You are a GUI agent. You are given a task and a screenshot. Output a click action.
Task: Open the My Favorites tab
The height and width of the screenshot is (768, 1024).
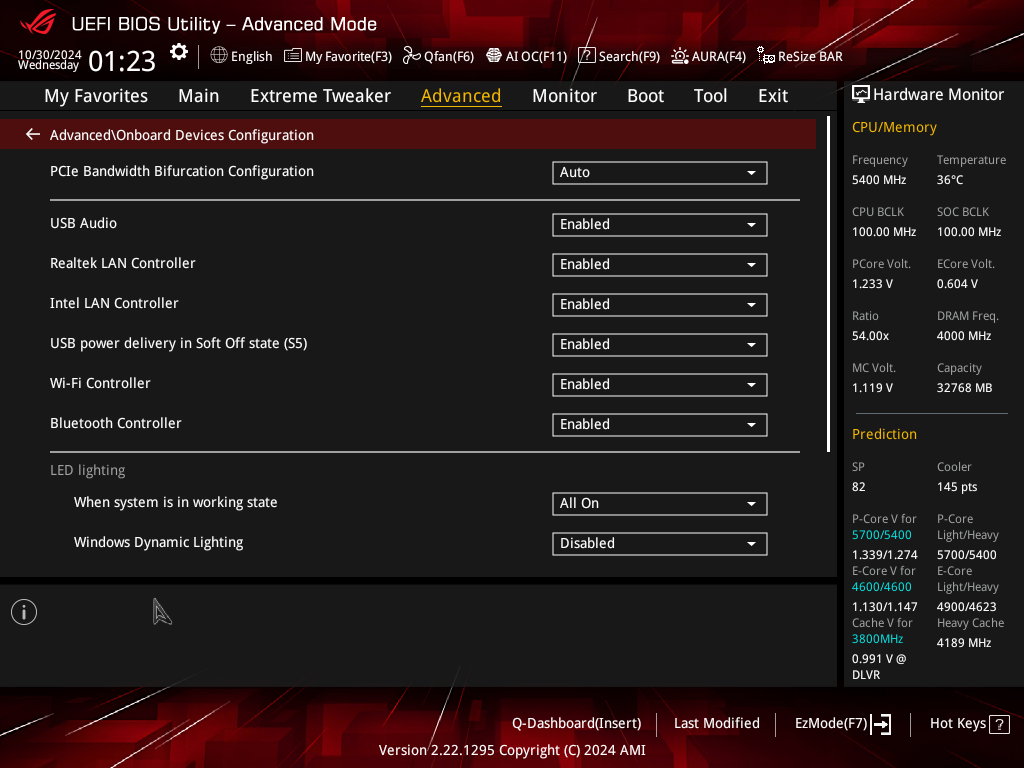(x=96, y=96)
